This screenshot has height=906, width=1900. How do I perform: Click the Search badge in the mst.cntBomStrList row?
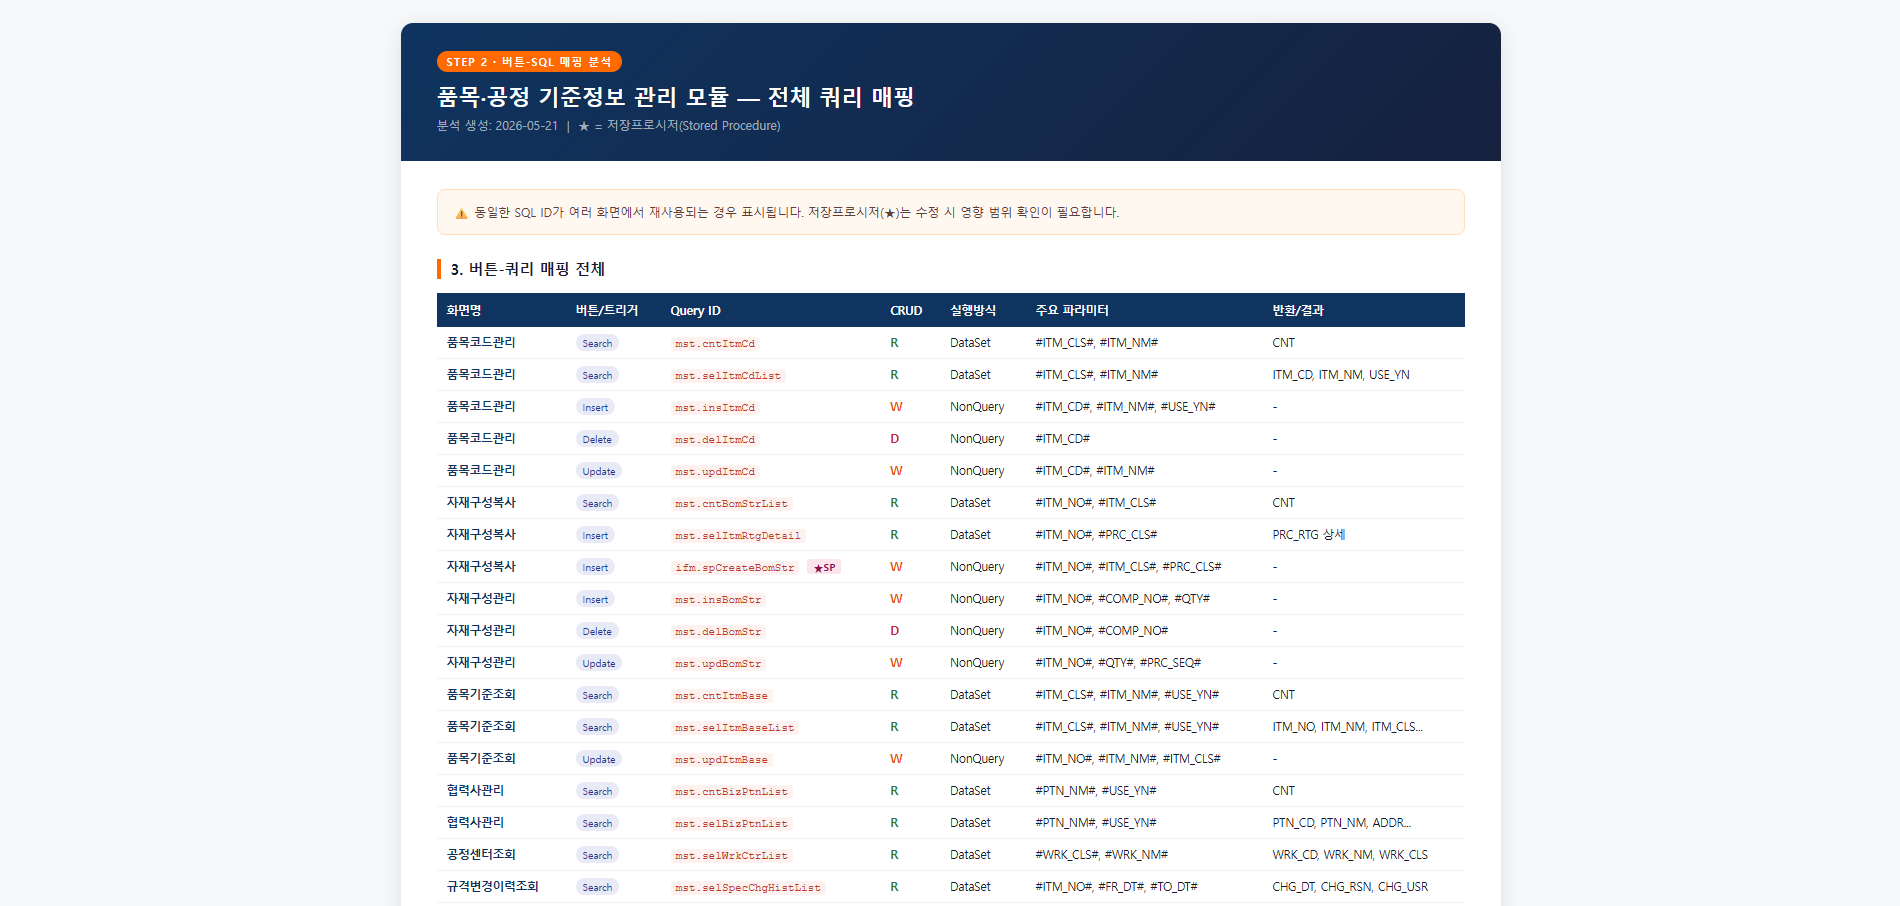[x=597, y=503]
